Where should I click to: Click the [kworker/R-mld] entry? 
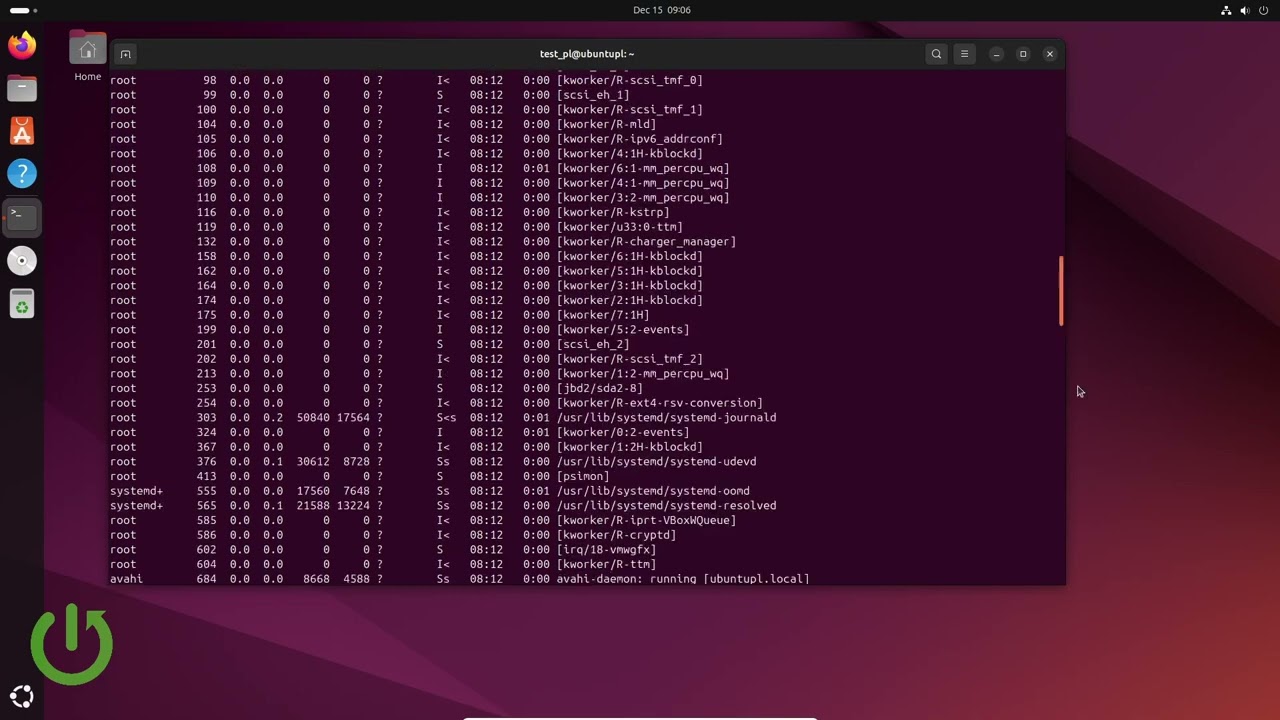[606, 124]
